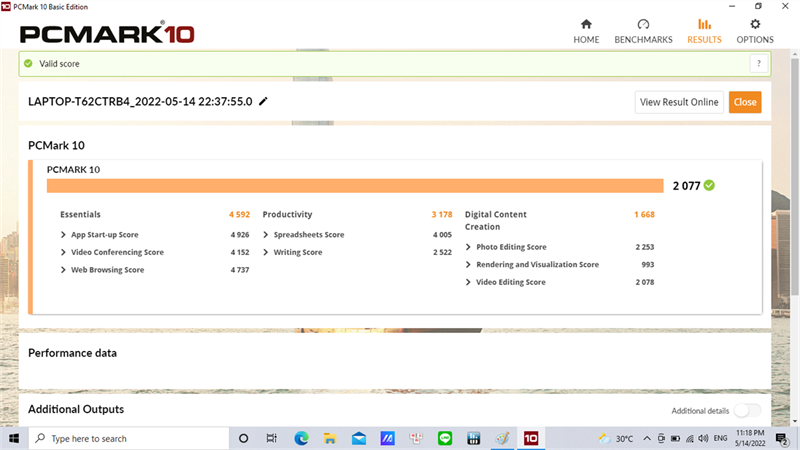
Task: Click the vertical scrollbar of results page
Action: point(794,176)
